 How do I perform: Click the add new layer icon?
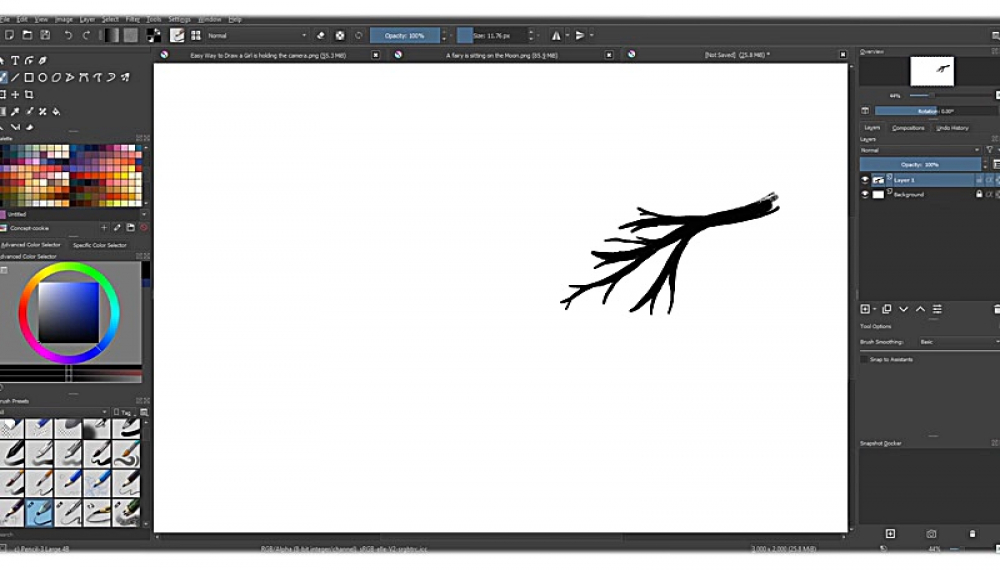click(865, 309)
